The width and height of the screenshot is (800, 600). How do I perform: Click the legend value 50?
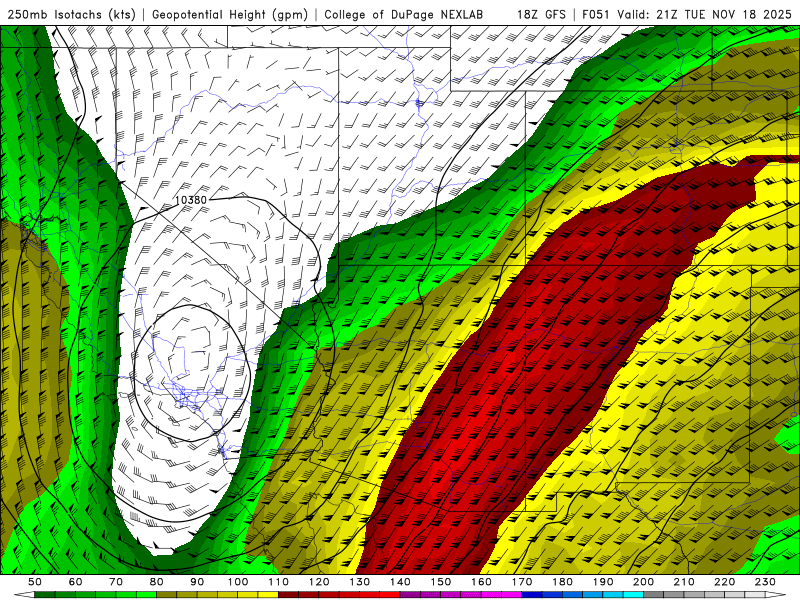(35, 582)
